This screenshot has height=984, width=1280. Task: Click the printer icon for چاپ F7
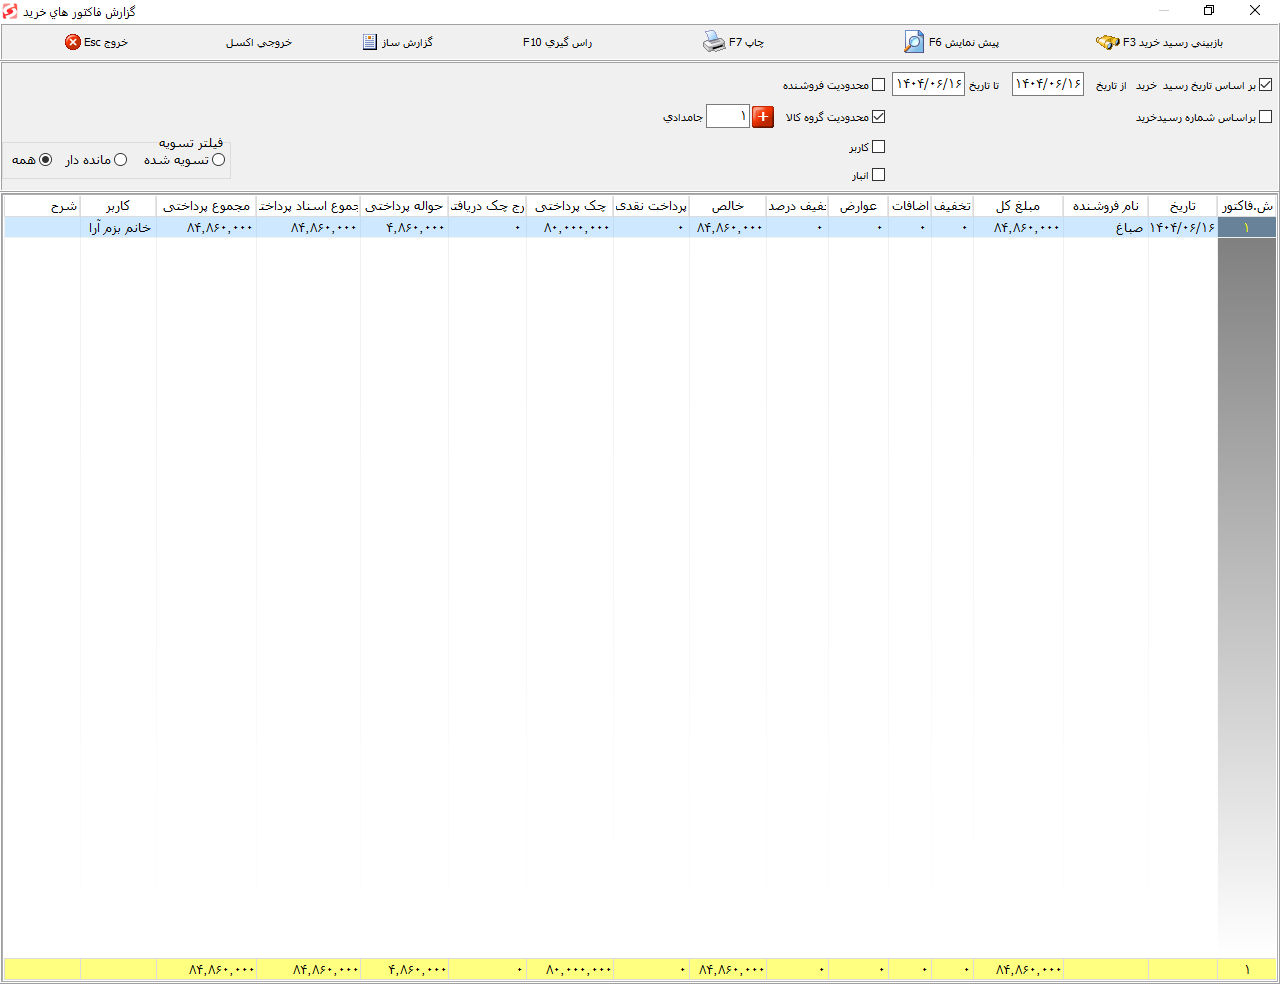(714, 42)
